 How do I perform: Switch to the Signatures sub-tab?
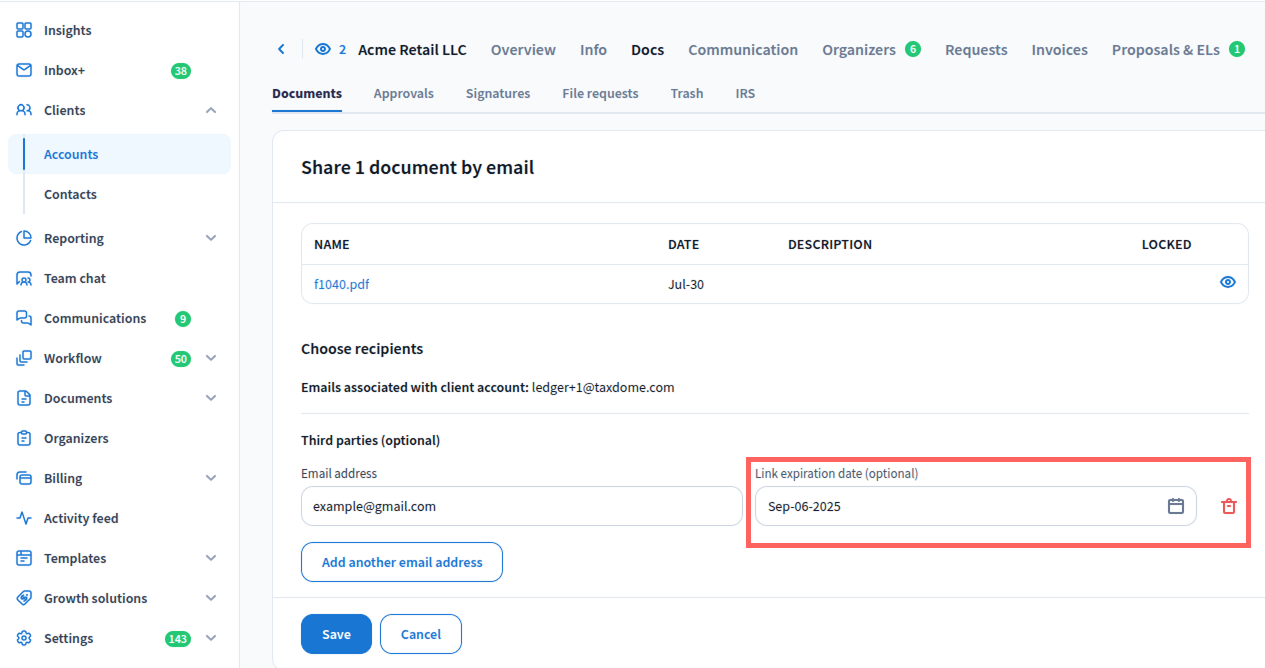tap(497, 93)
